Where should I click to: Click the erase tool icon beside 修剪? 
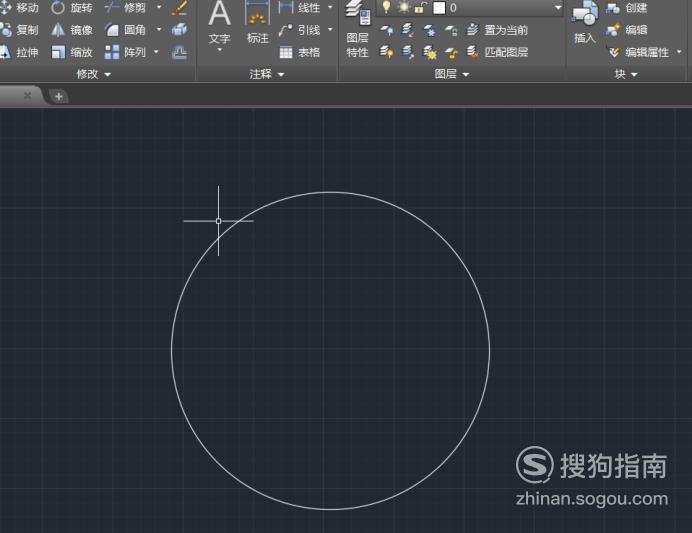179,8
